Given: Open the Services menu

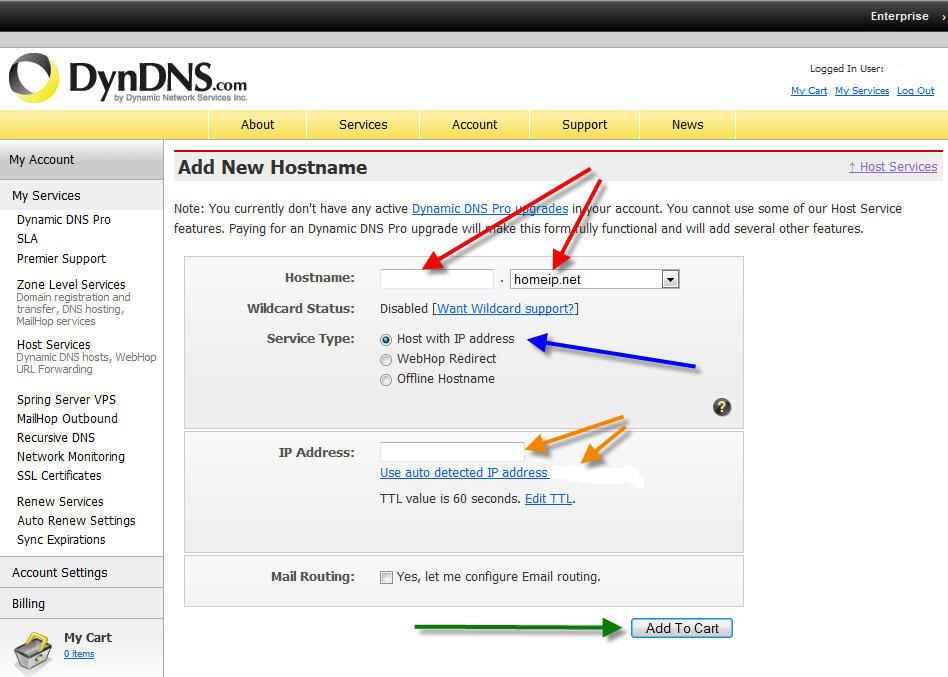Looking at the screenshot, I should (x=363, y=125).
